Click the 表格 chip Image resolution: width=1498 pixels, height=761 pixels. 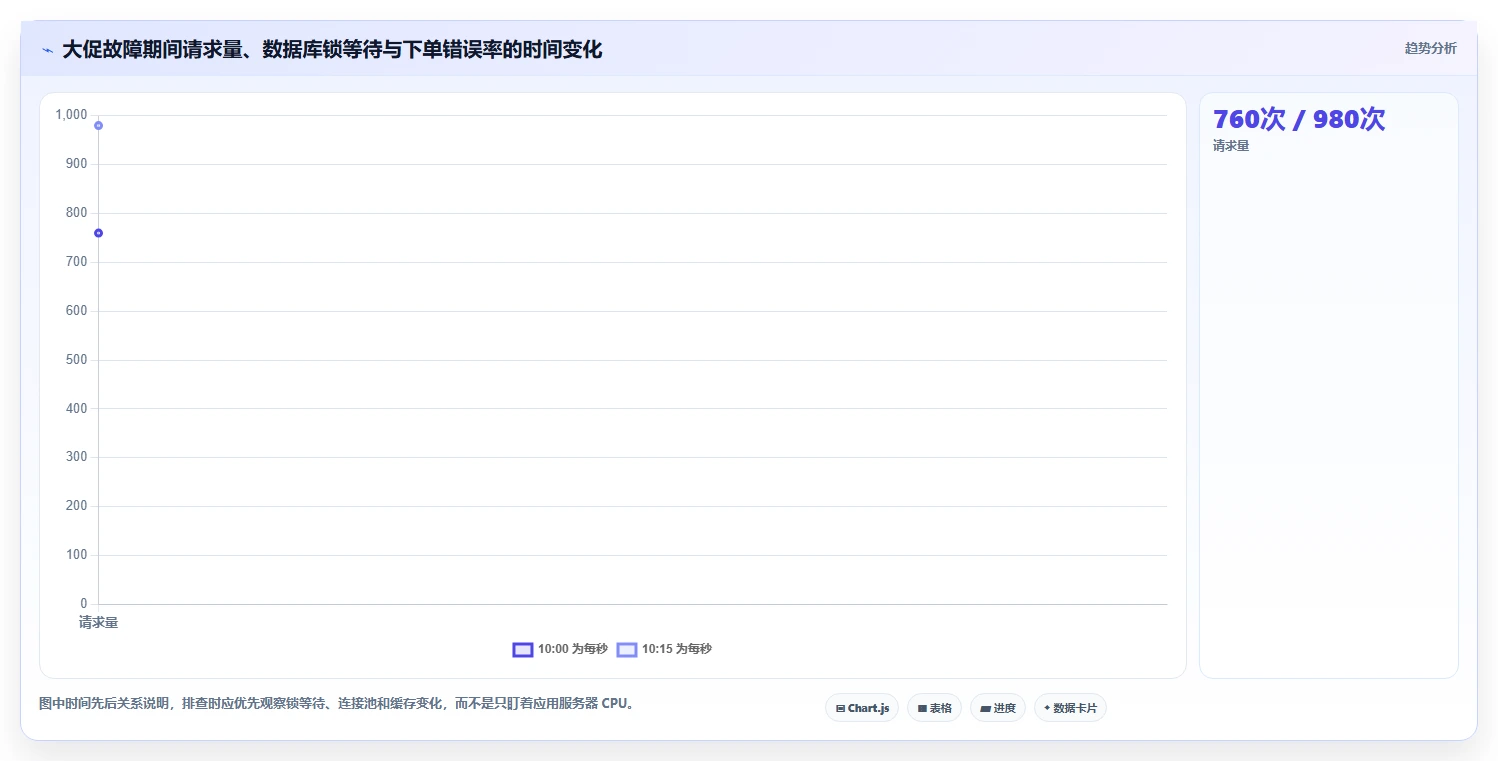[934, 708]
